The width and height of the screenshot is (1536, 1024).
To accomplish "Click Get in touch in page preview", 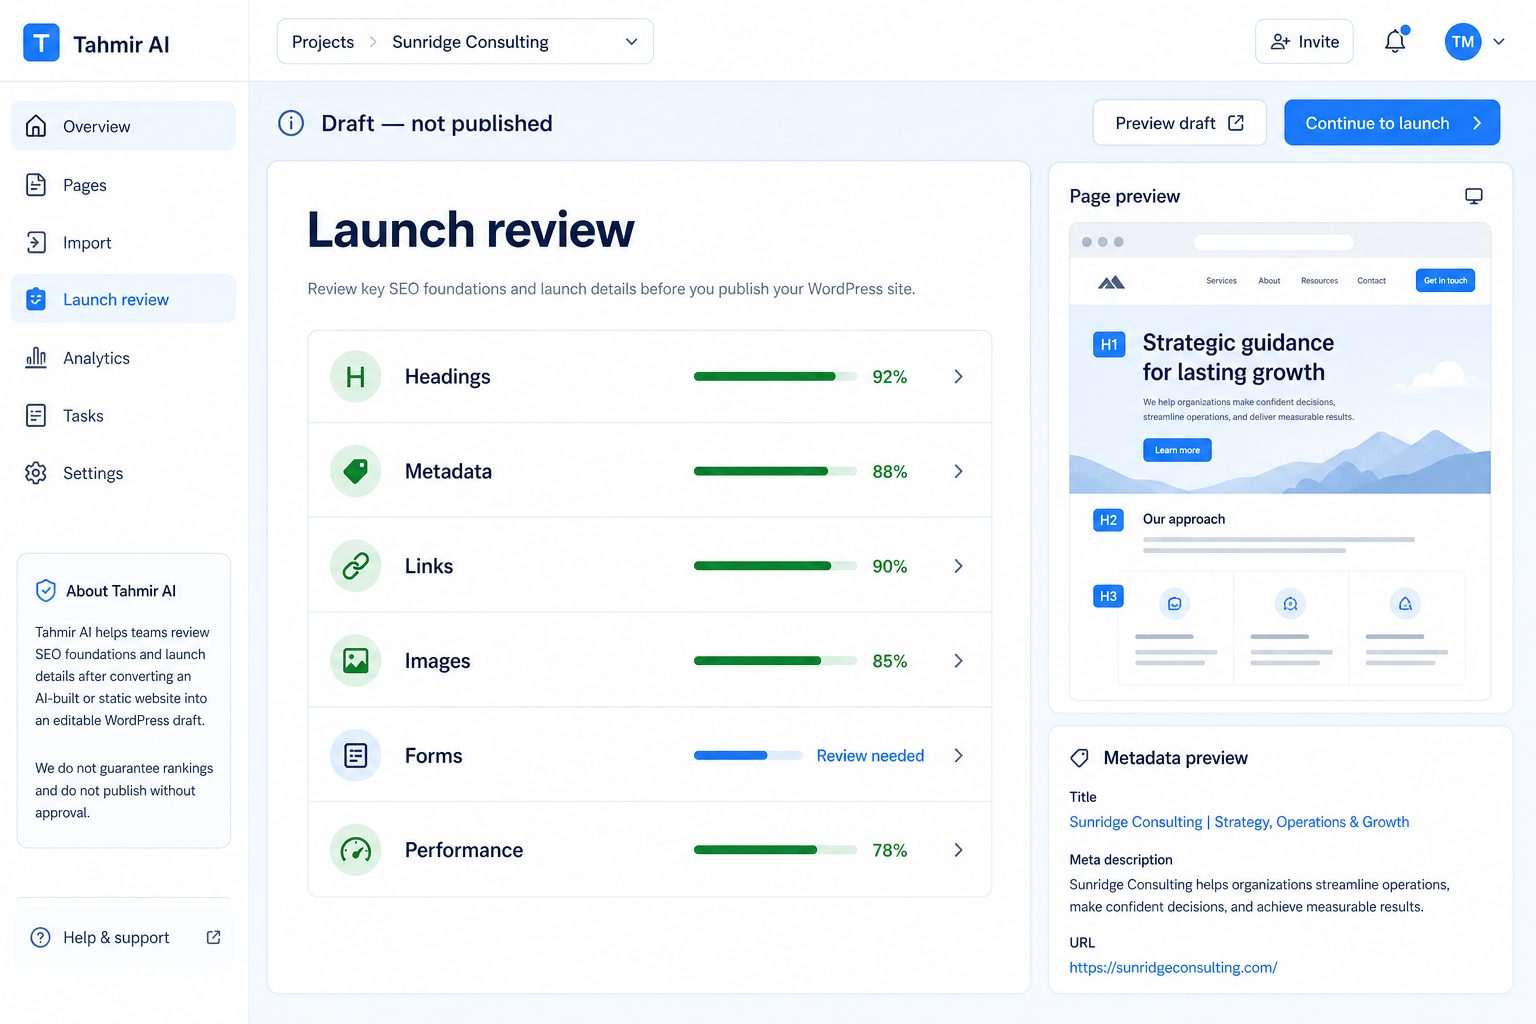I will pyautogui.click(x=1445, y=281).
